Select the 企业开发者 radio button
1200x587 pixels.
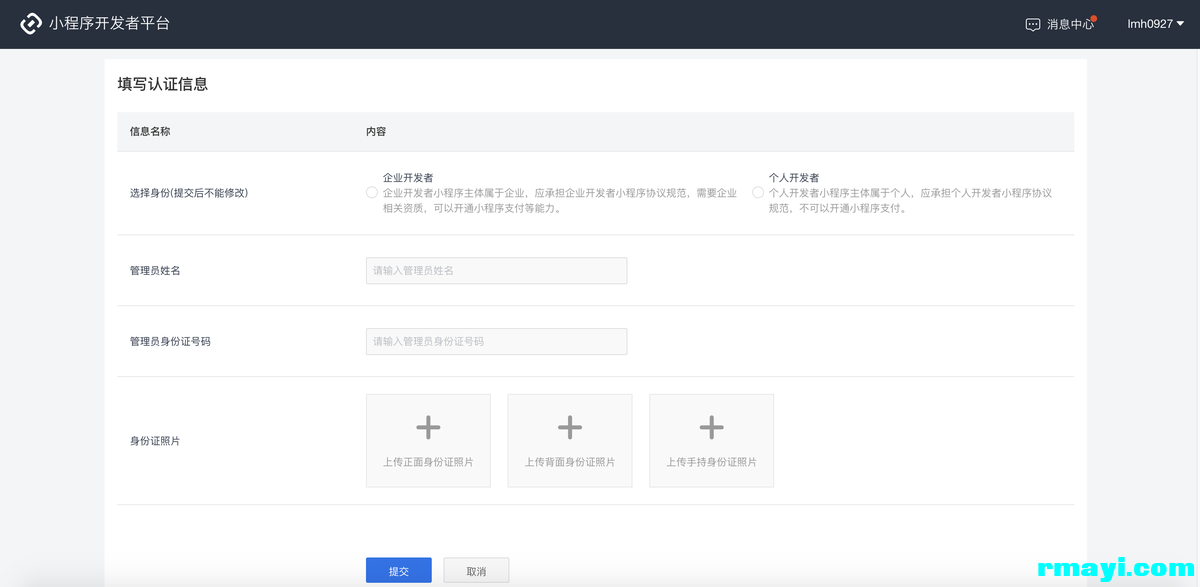[372, 192]
